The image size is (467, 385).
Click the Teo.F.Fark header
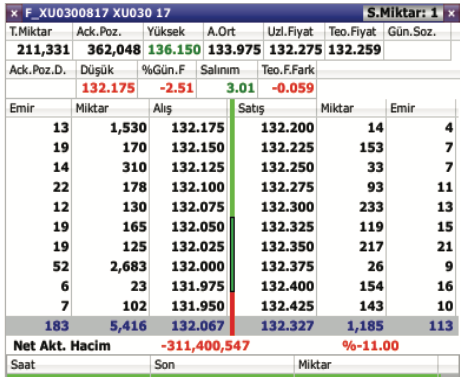(288, 70)
